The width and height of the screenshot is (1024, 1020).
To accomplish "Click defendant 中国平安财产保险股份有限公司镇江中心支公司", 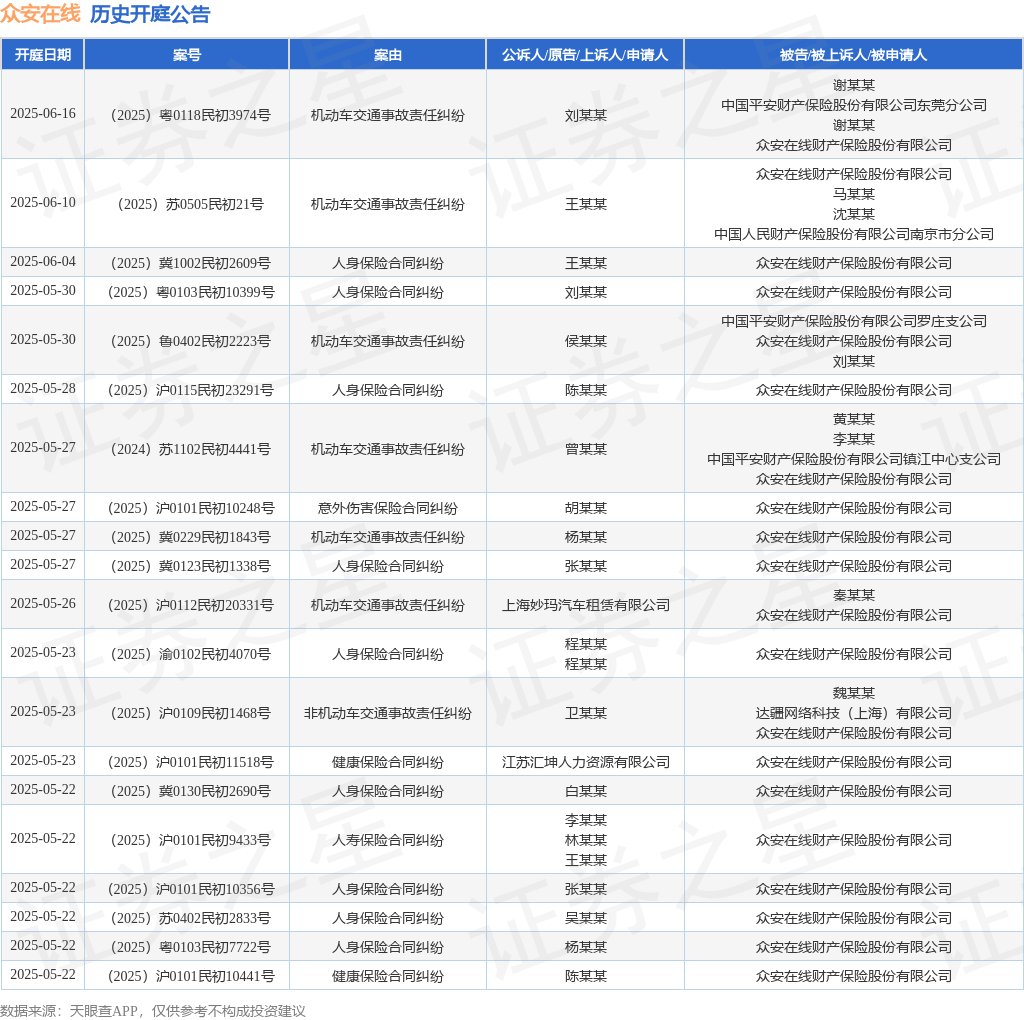I will click(854, 459).
